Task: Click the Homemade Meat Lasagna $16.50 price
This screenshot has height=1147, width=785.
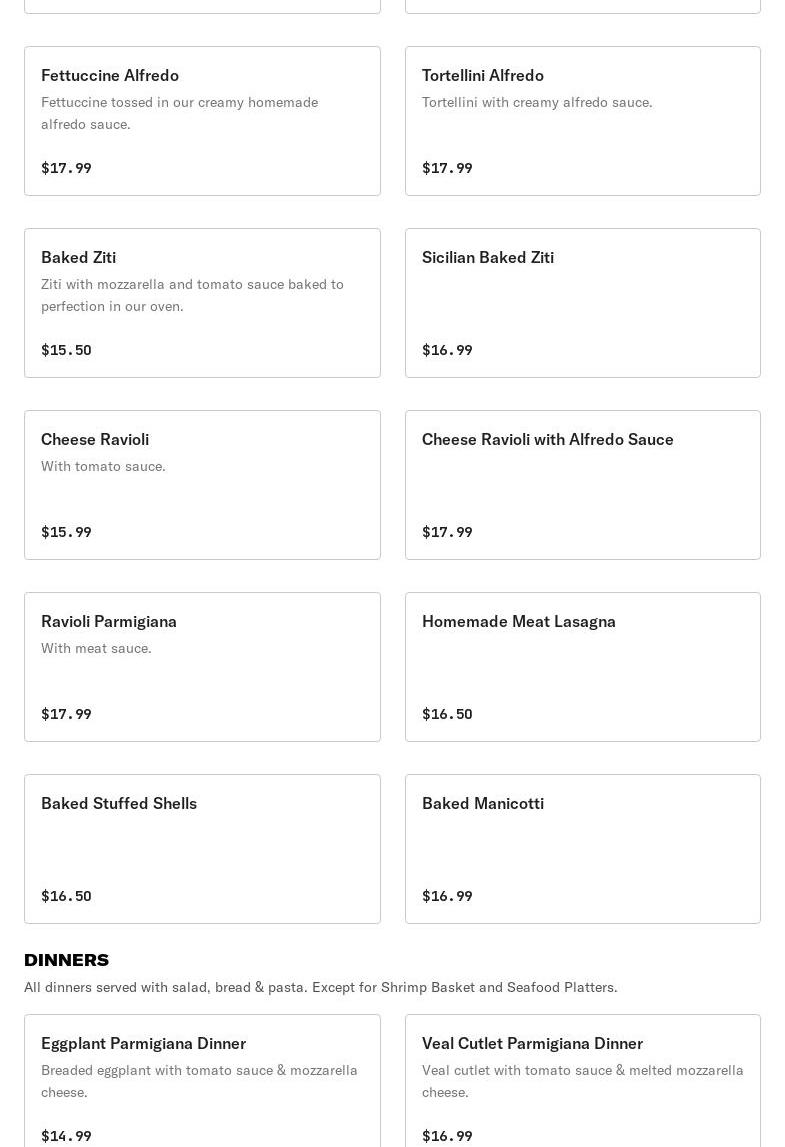Action: pyautogui.click(x=447, y=714)
